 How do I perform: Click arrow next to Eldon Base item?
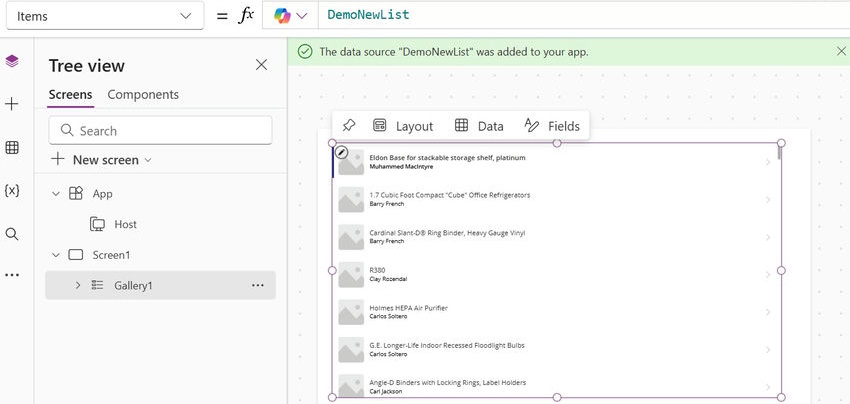tap(768, 162)
